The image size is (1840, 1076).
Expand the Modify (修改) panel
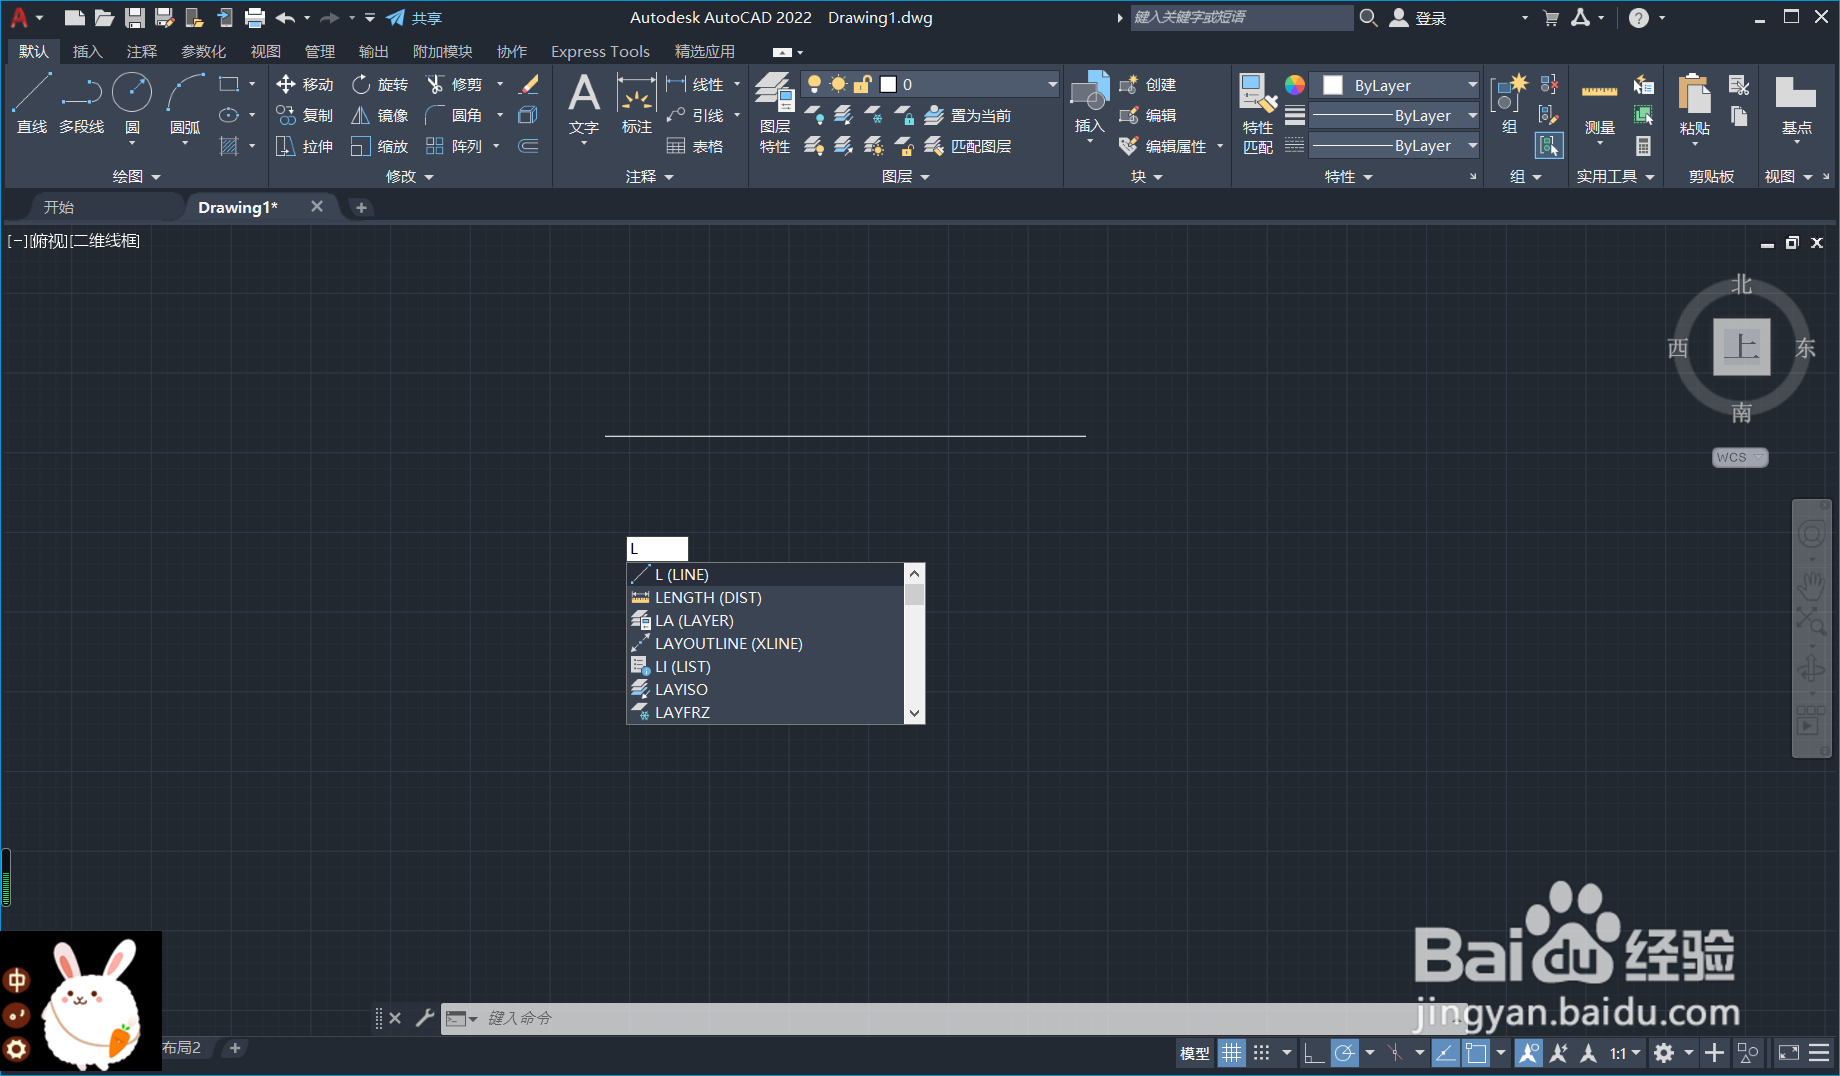(x=410, y=176)
